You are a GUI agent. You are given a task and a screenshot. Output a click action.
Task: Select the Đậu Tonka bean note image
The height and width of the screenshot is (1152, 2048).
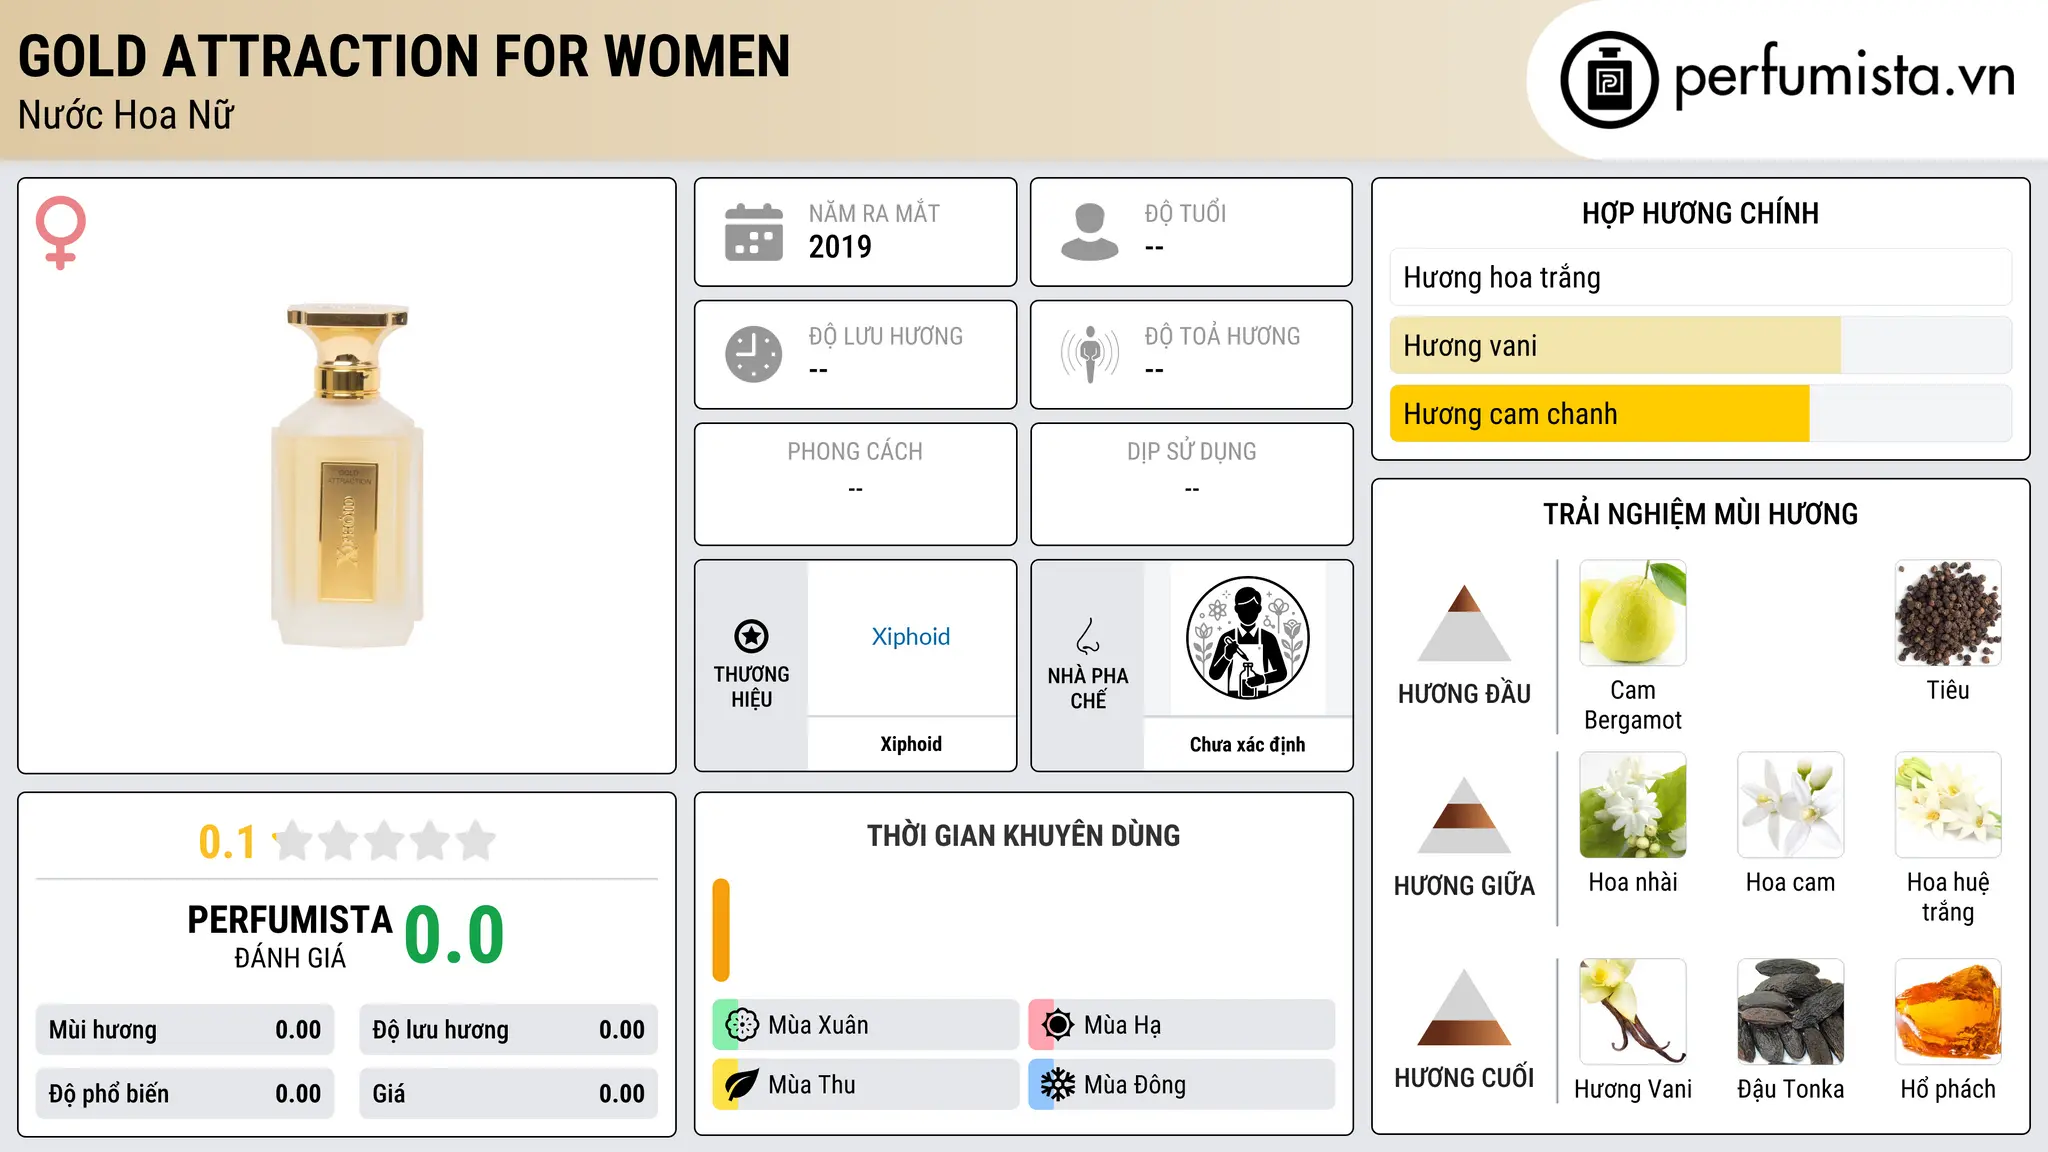point(1790,1012)
